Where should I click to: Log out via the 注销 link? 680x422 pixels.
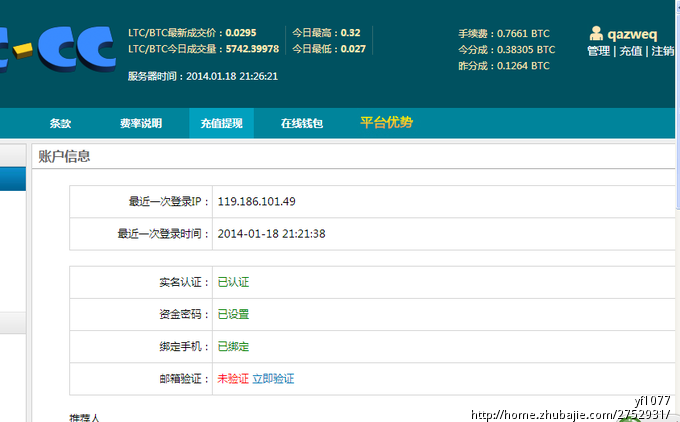(663, 51)
